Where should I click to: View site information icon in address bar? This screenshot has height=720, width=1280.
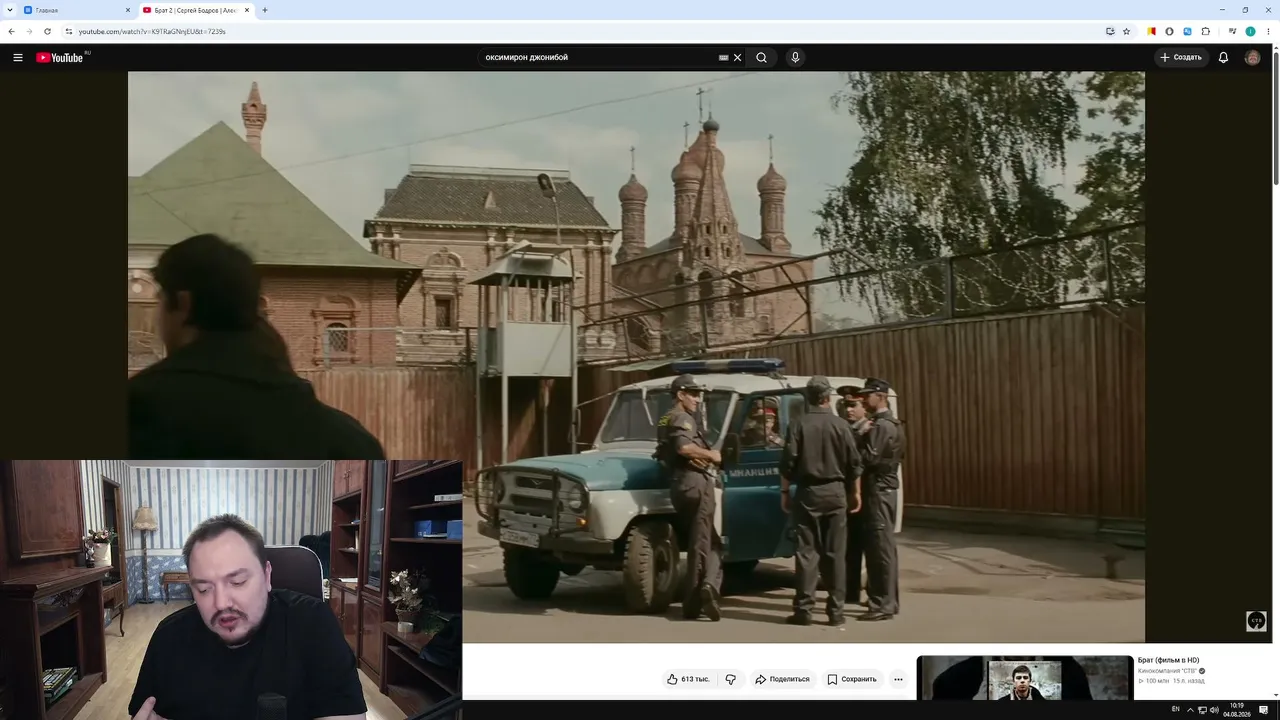[x=69, y=31]
